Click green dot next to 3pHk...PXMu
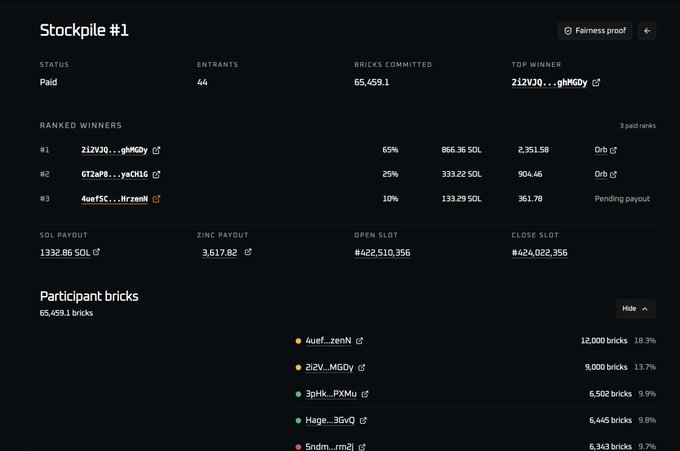Screen dimensions: 680x451 pos(298,394)
